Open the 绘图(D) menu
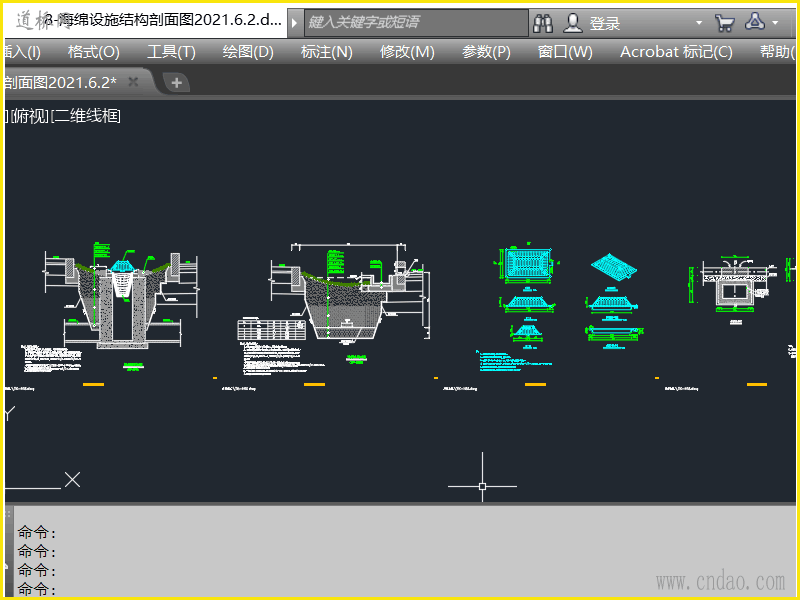The image size is (800, 600). 248,52
